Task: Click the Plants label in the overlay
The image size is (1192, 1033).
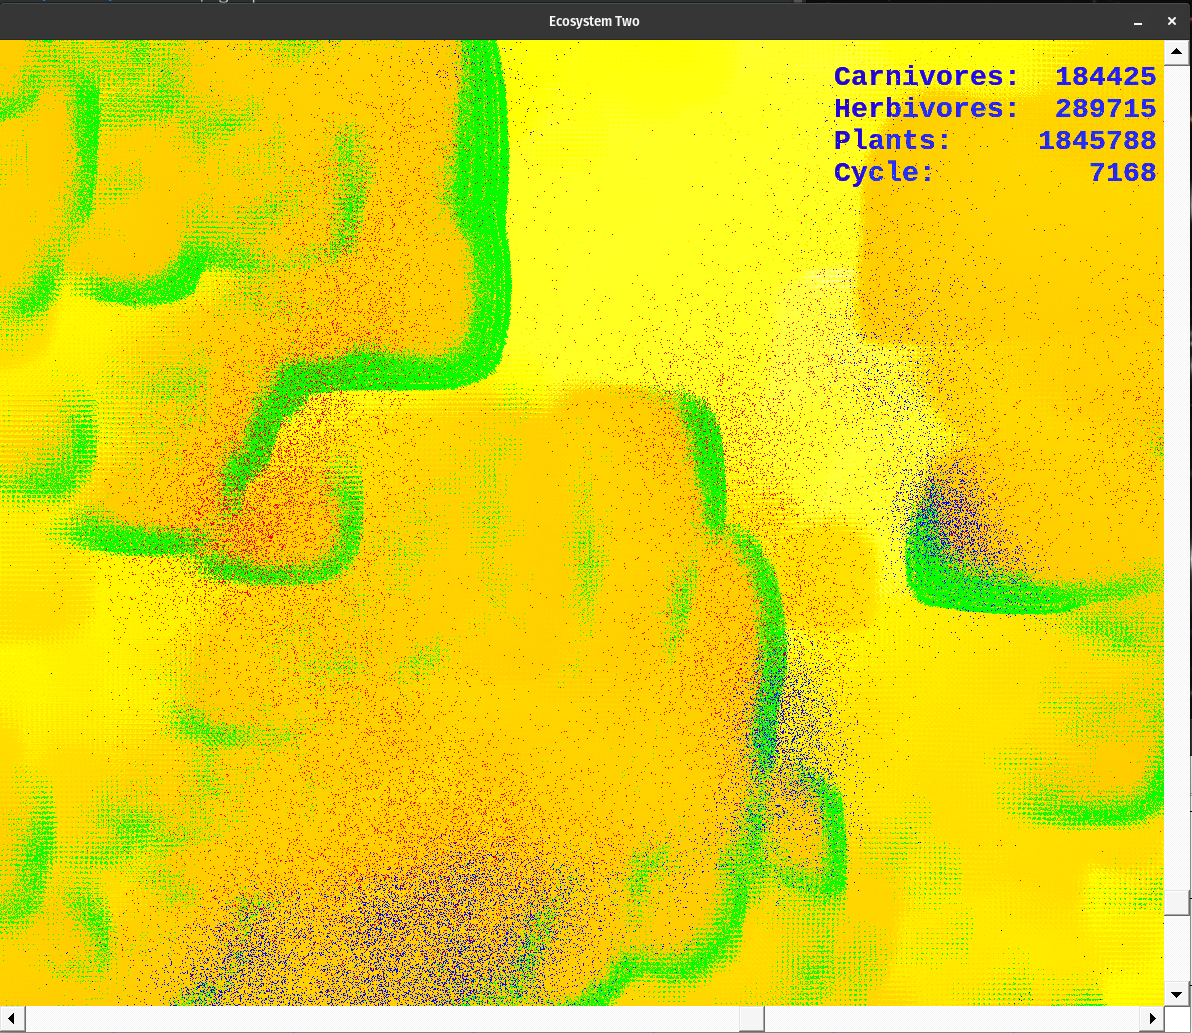Action: click(892, 141)
